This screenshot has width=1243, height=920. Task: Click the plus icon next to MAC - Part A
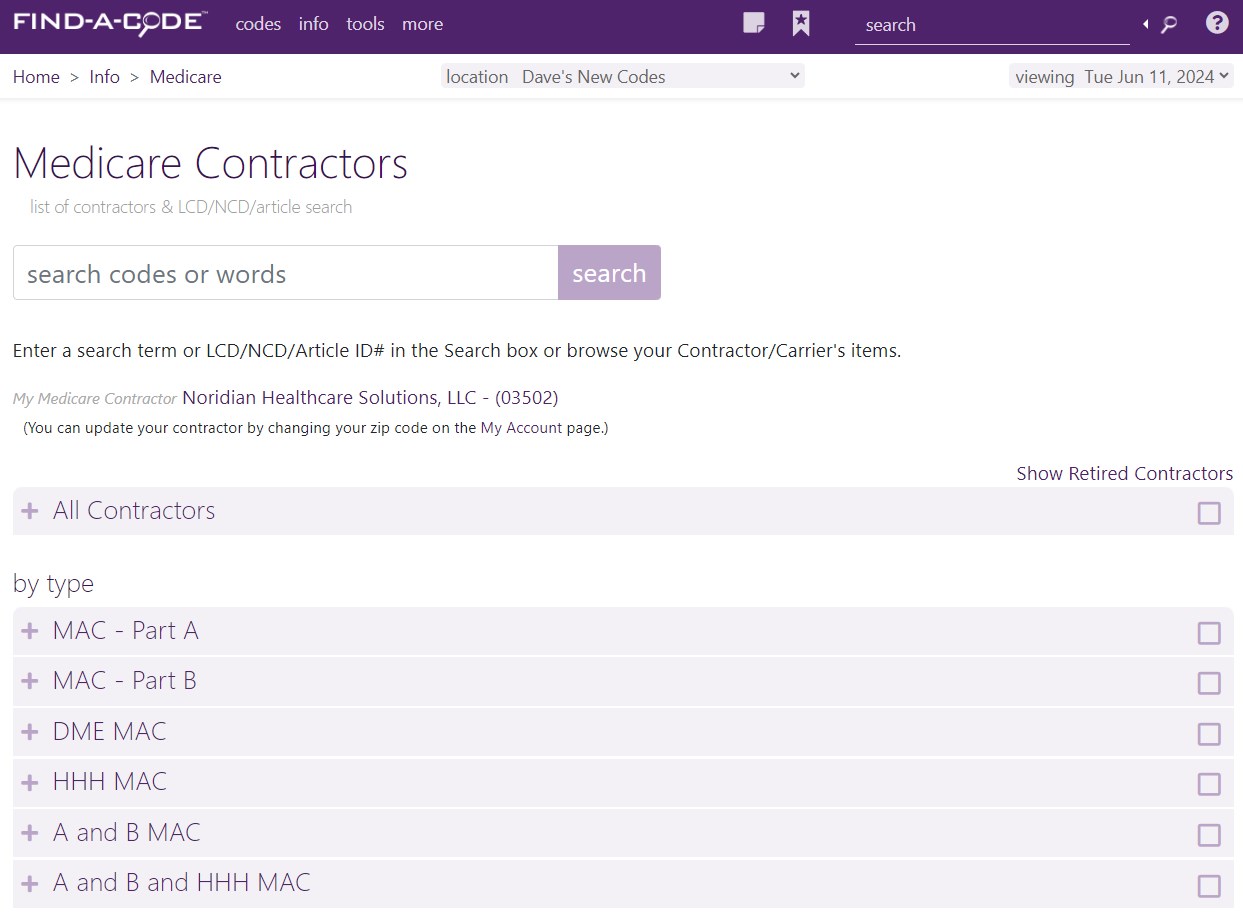[30, 631]
